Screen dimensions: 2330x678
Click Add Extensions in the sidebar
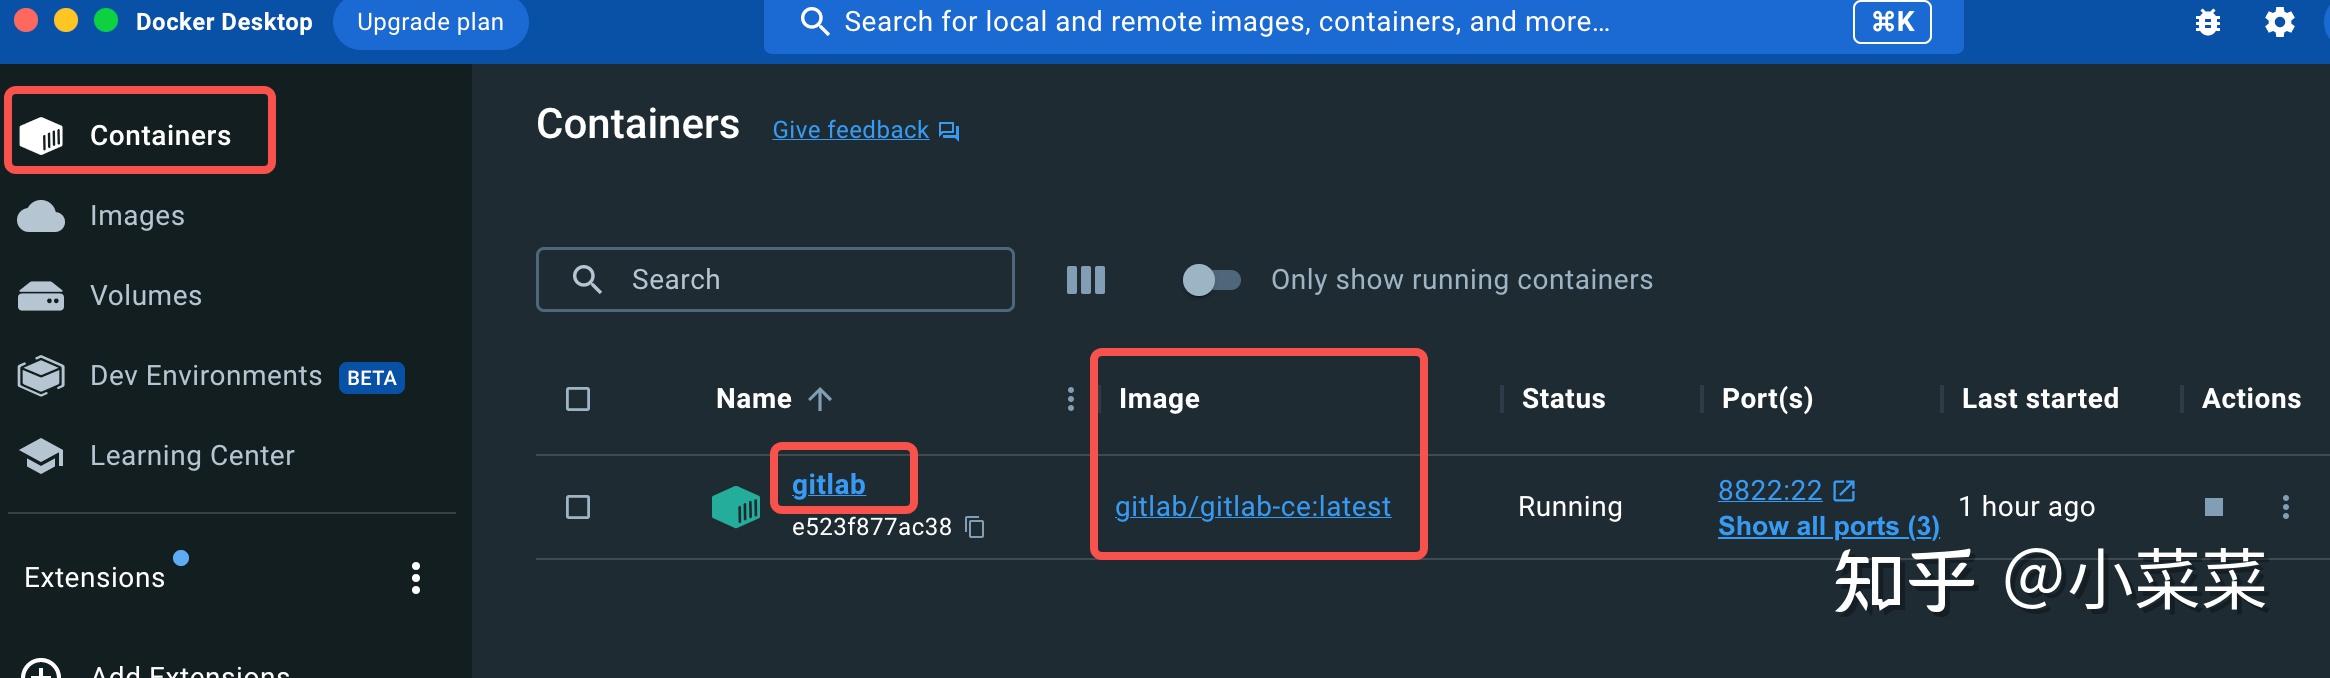pyautogui.click(x=190, y=668)
